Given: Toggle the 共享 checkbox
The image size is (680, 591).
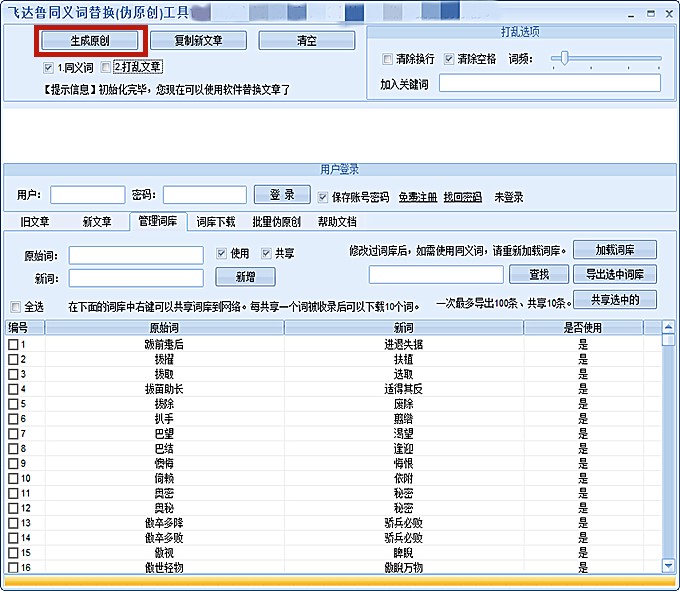Looking at the screenshot, I should 266,253.
